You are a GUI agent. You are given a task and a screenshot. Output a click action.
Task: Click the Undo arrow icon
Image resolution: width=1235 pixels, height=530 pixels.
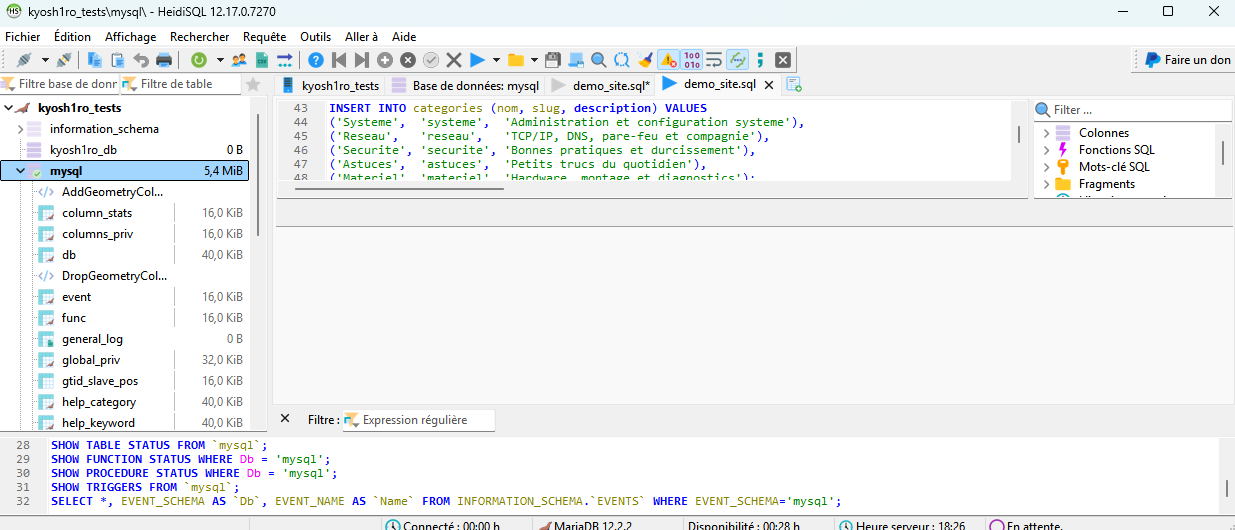point(141,60)
